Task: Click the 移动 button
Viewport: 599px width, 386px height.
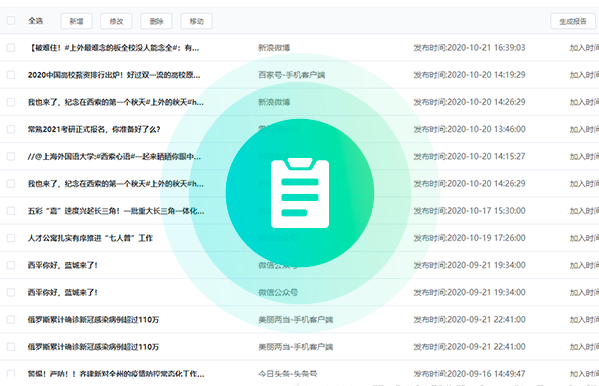Action: pos(196,21)
